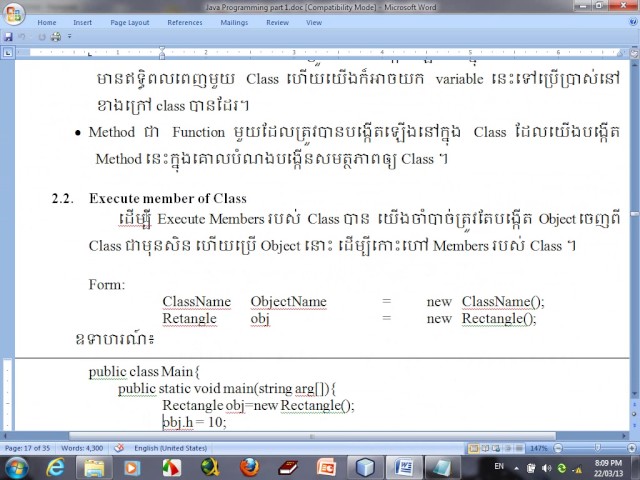Click the English (United States) language indicator
The width and height of the screenshot is (640, 480).
click(171, 448)
